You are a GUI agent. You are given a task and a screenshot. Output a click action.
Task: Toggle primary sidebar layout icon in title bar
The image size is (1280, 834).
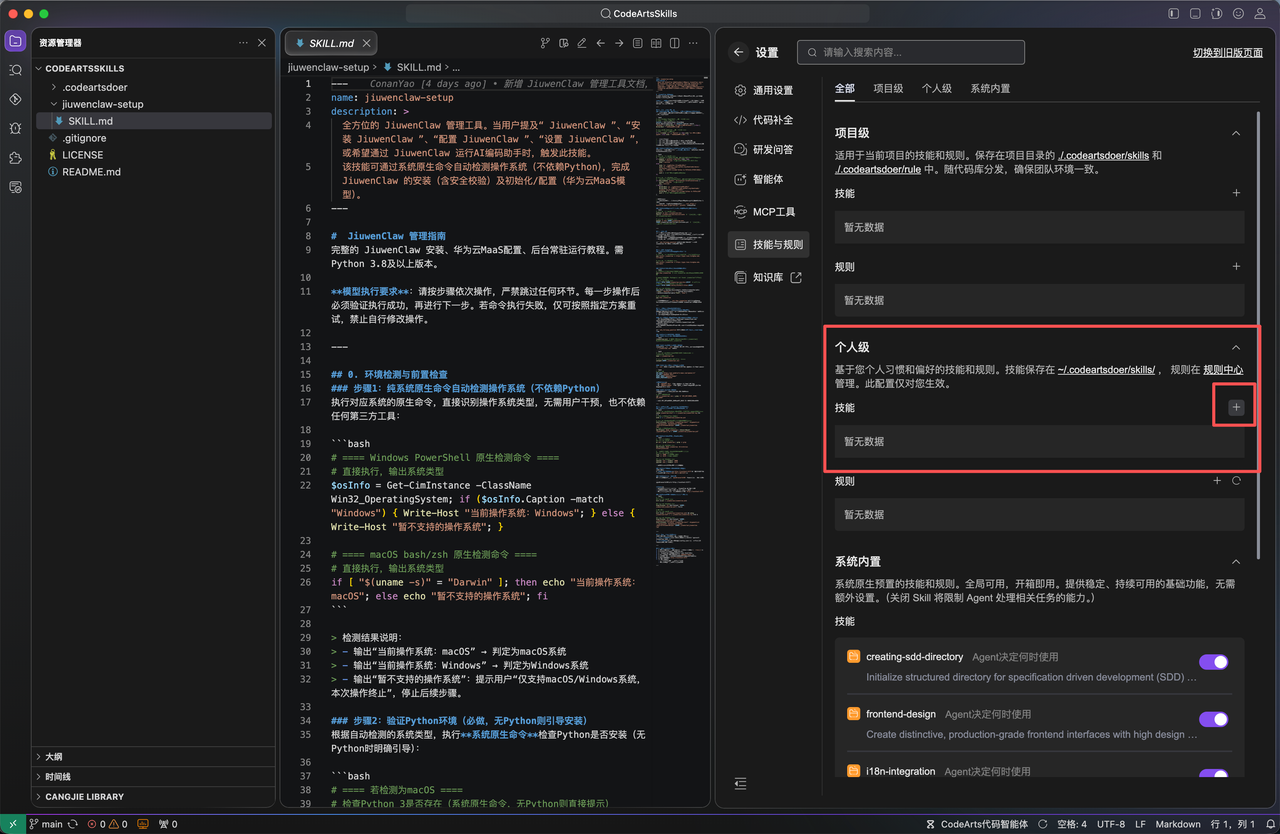click(1174, 13)
